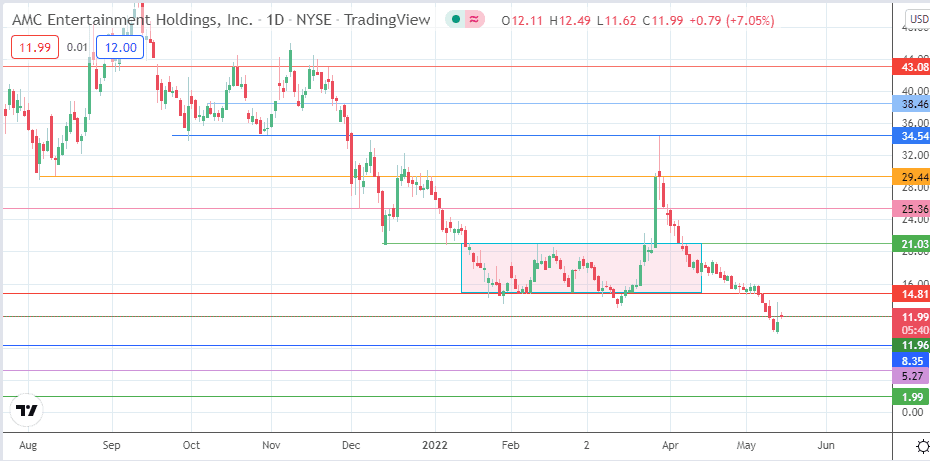Click the red sell price 11.99 box
The image size is (930, 461).
pos(35,47)
